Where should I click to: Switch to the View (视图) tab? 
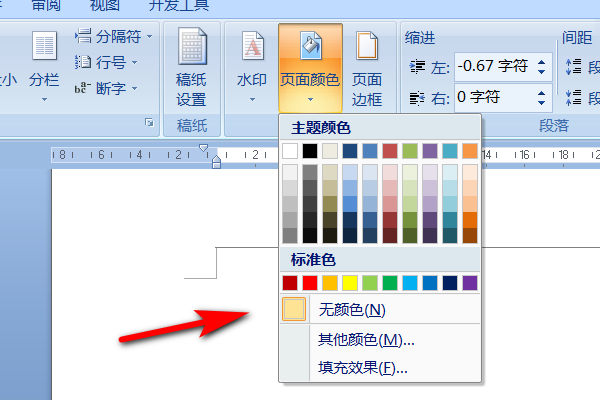tap(104, 5)
